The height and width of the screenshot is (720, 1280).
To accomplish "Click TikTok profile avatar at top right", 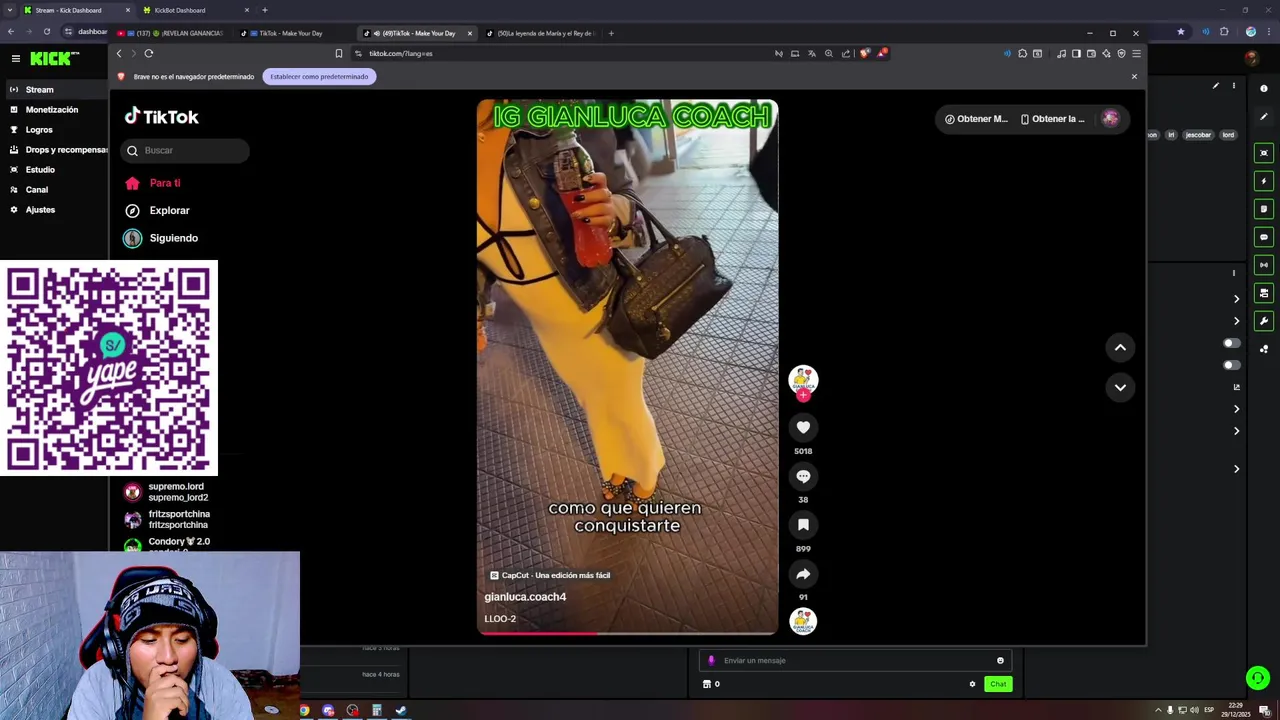I will click(1110, 118).
